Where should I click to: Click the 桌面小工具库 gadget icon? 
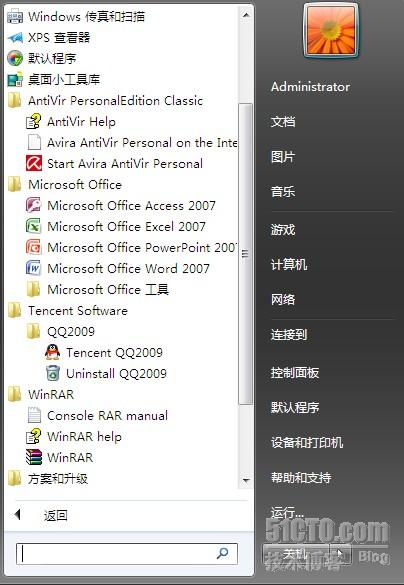(x=15, y=79)
